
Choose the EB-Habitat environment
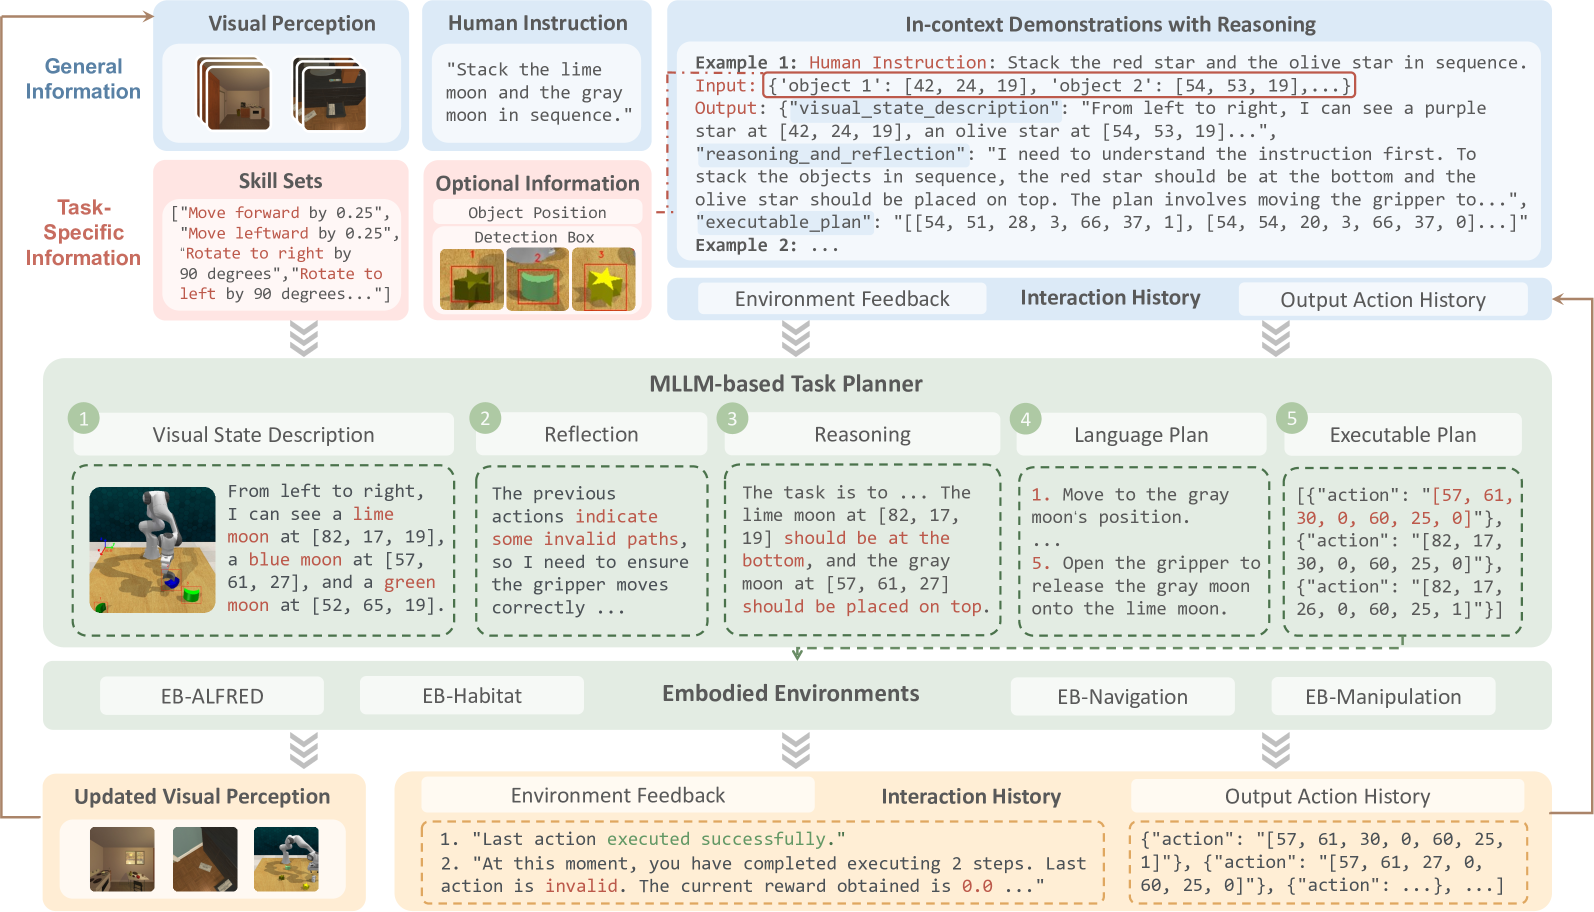click(472, 696)
